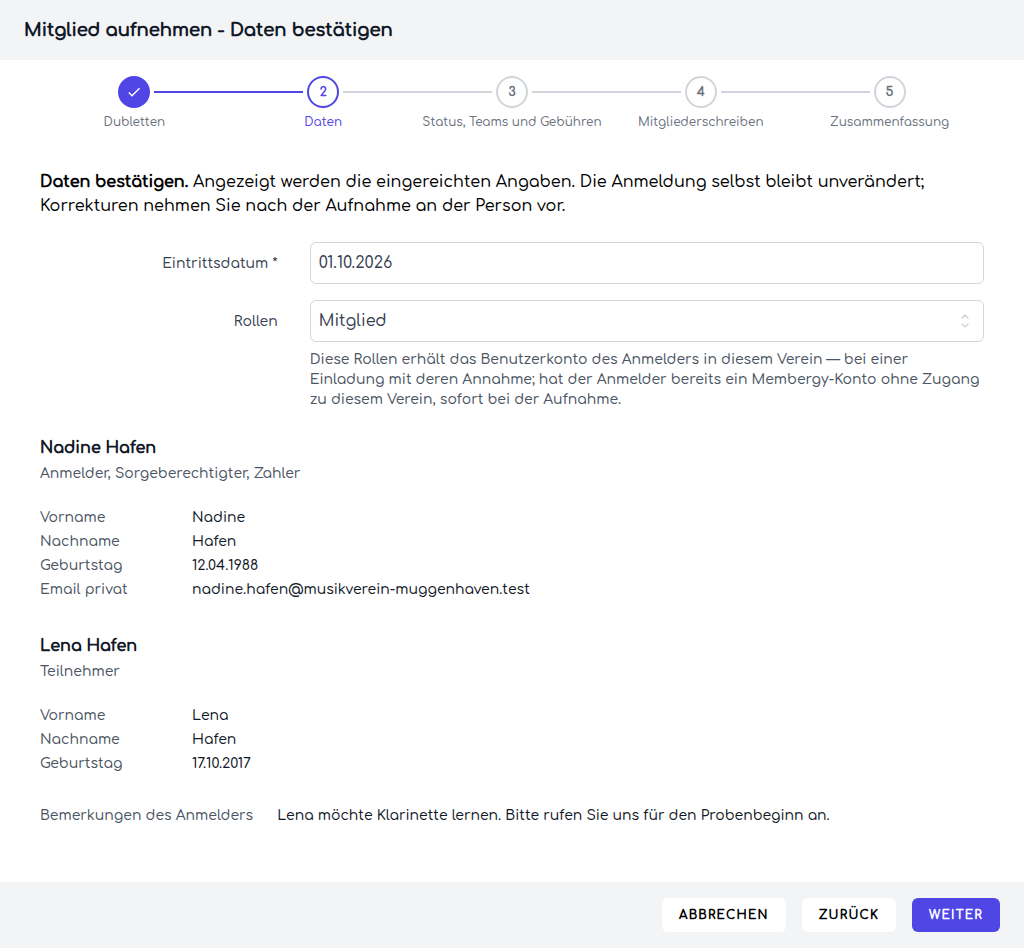The image size is (1024, 948).
Task: Click the Mitgliederschreiben step label
Action: (x=701, y=121)
